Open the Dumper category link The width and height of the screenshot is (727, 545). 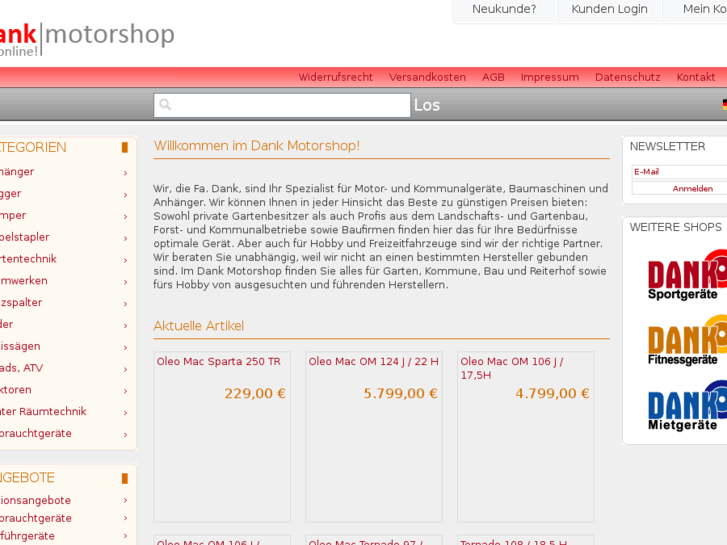tap(13, 216)
